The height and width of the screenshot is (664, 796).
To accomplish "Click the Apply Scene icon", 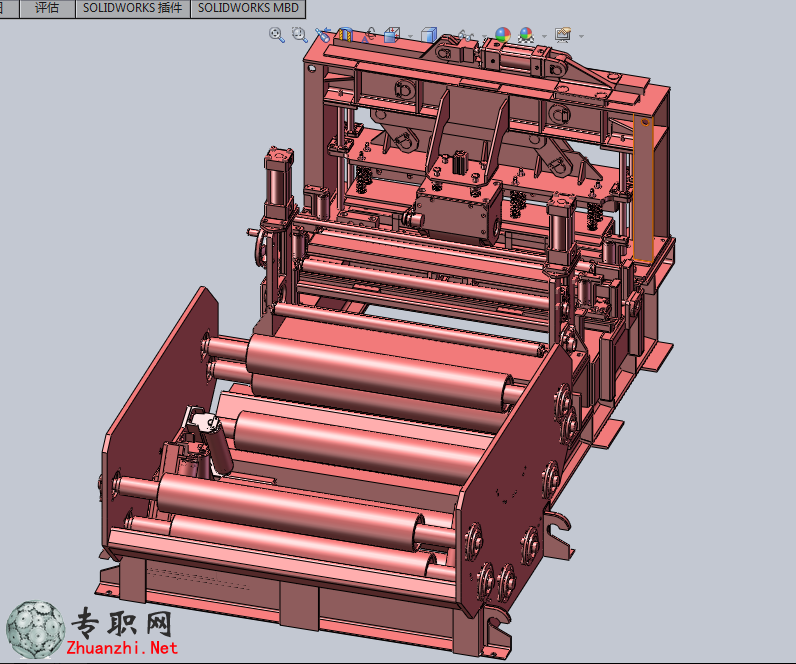I will (x=526, y=35).
